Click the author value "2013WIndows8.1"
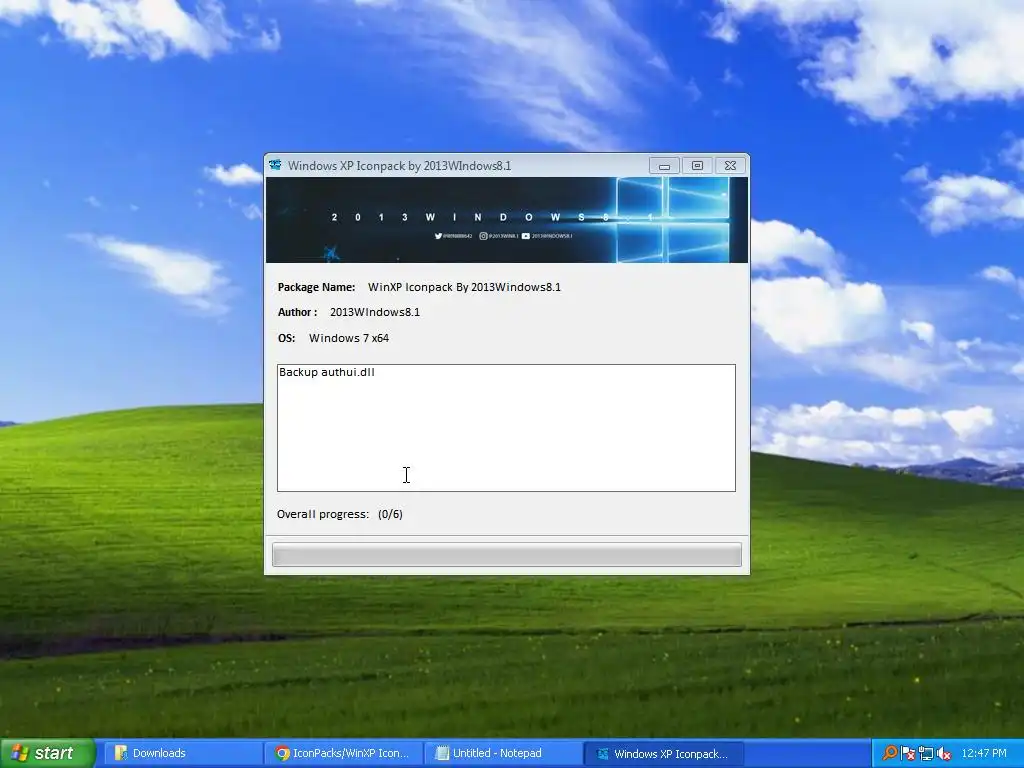1024x768 pixels. pos(375,312)
